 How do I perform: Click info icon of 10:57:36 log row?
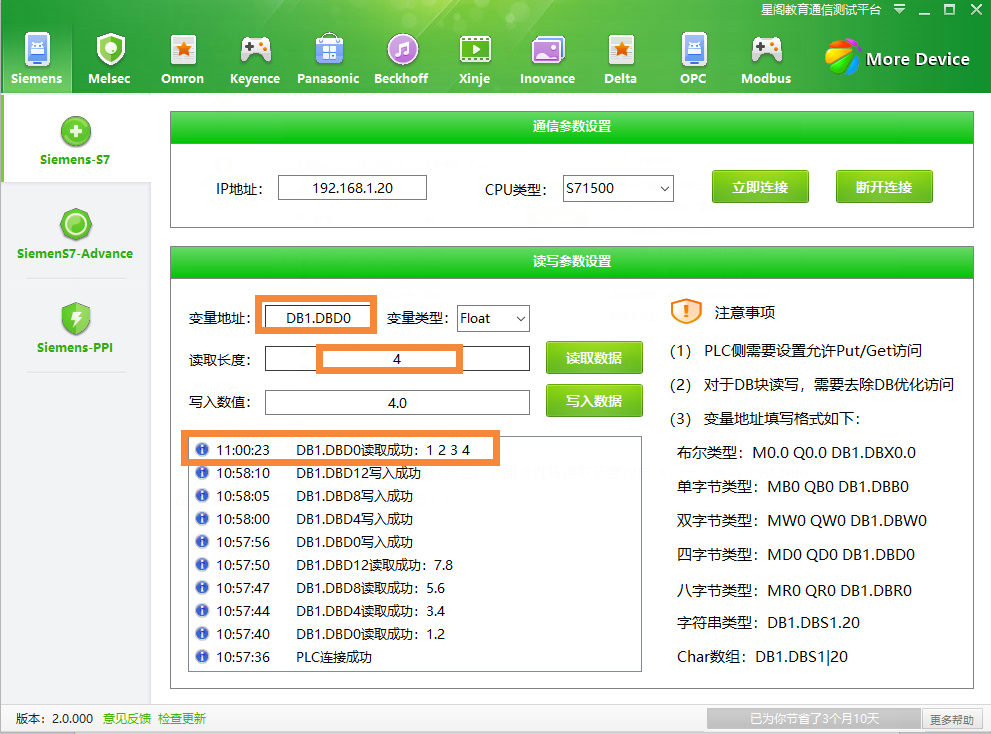(x=202, y=656)
